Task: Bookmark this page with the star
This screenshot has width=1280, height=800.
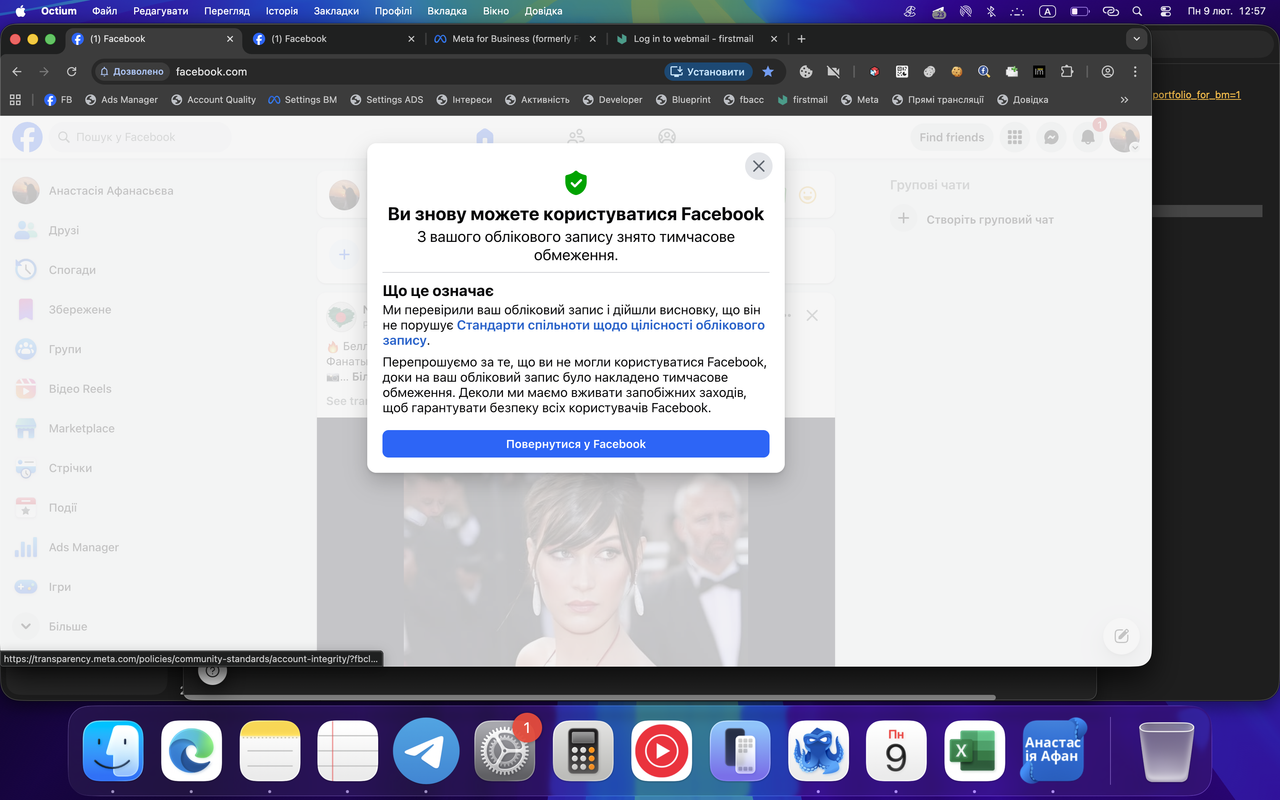Action: tap(768, 72)
